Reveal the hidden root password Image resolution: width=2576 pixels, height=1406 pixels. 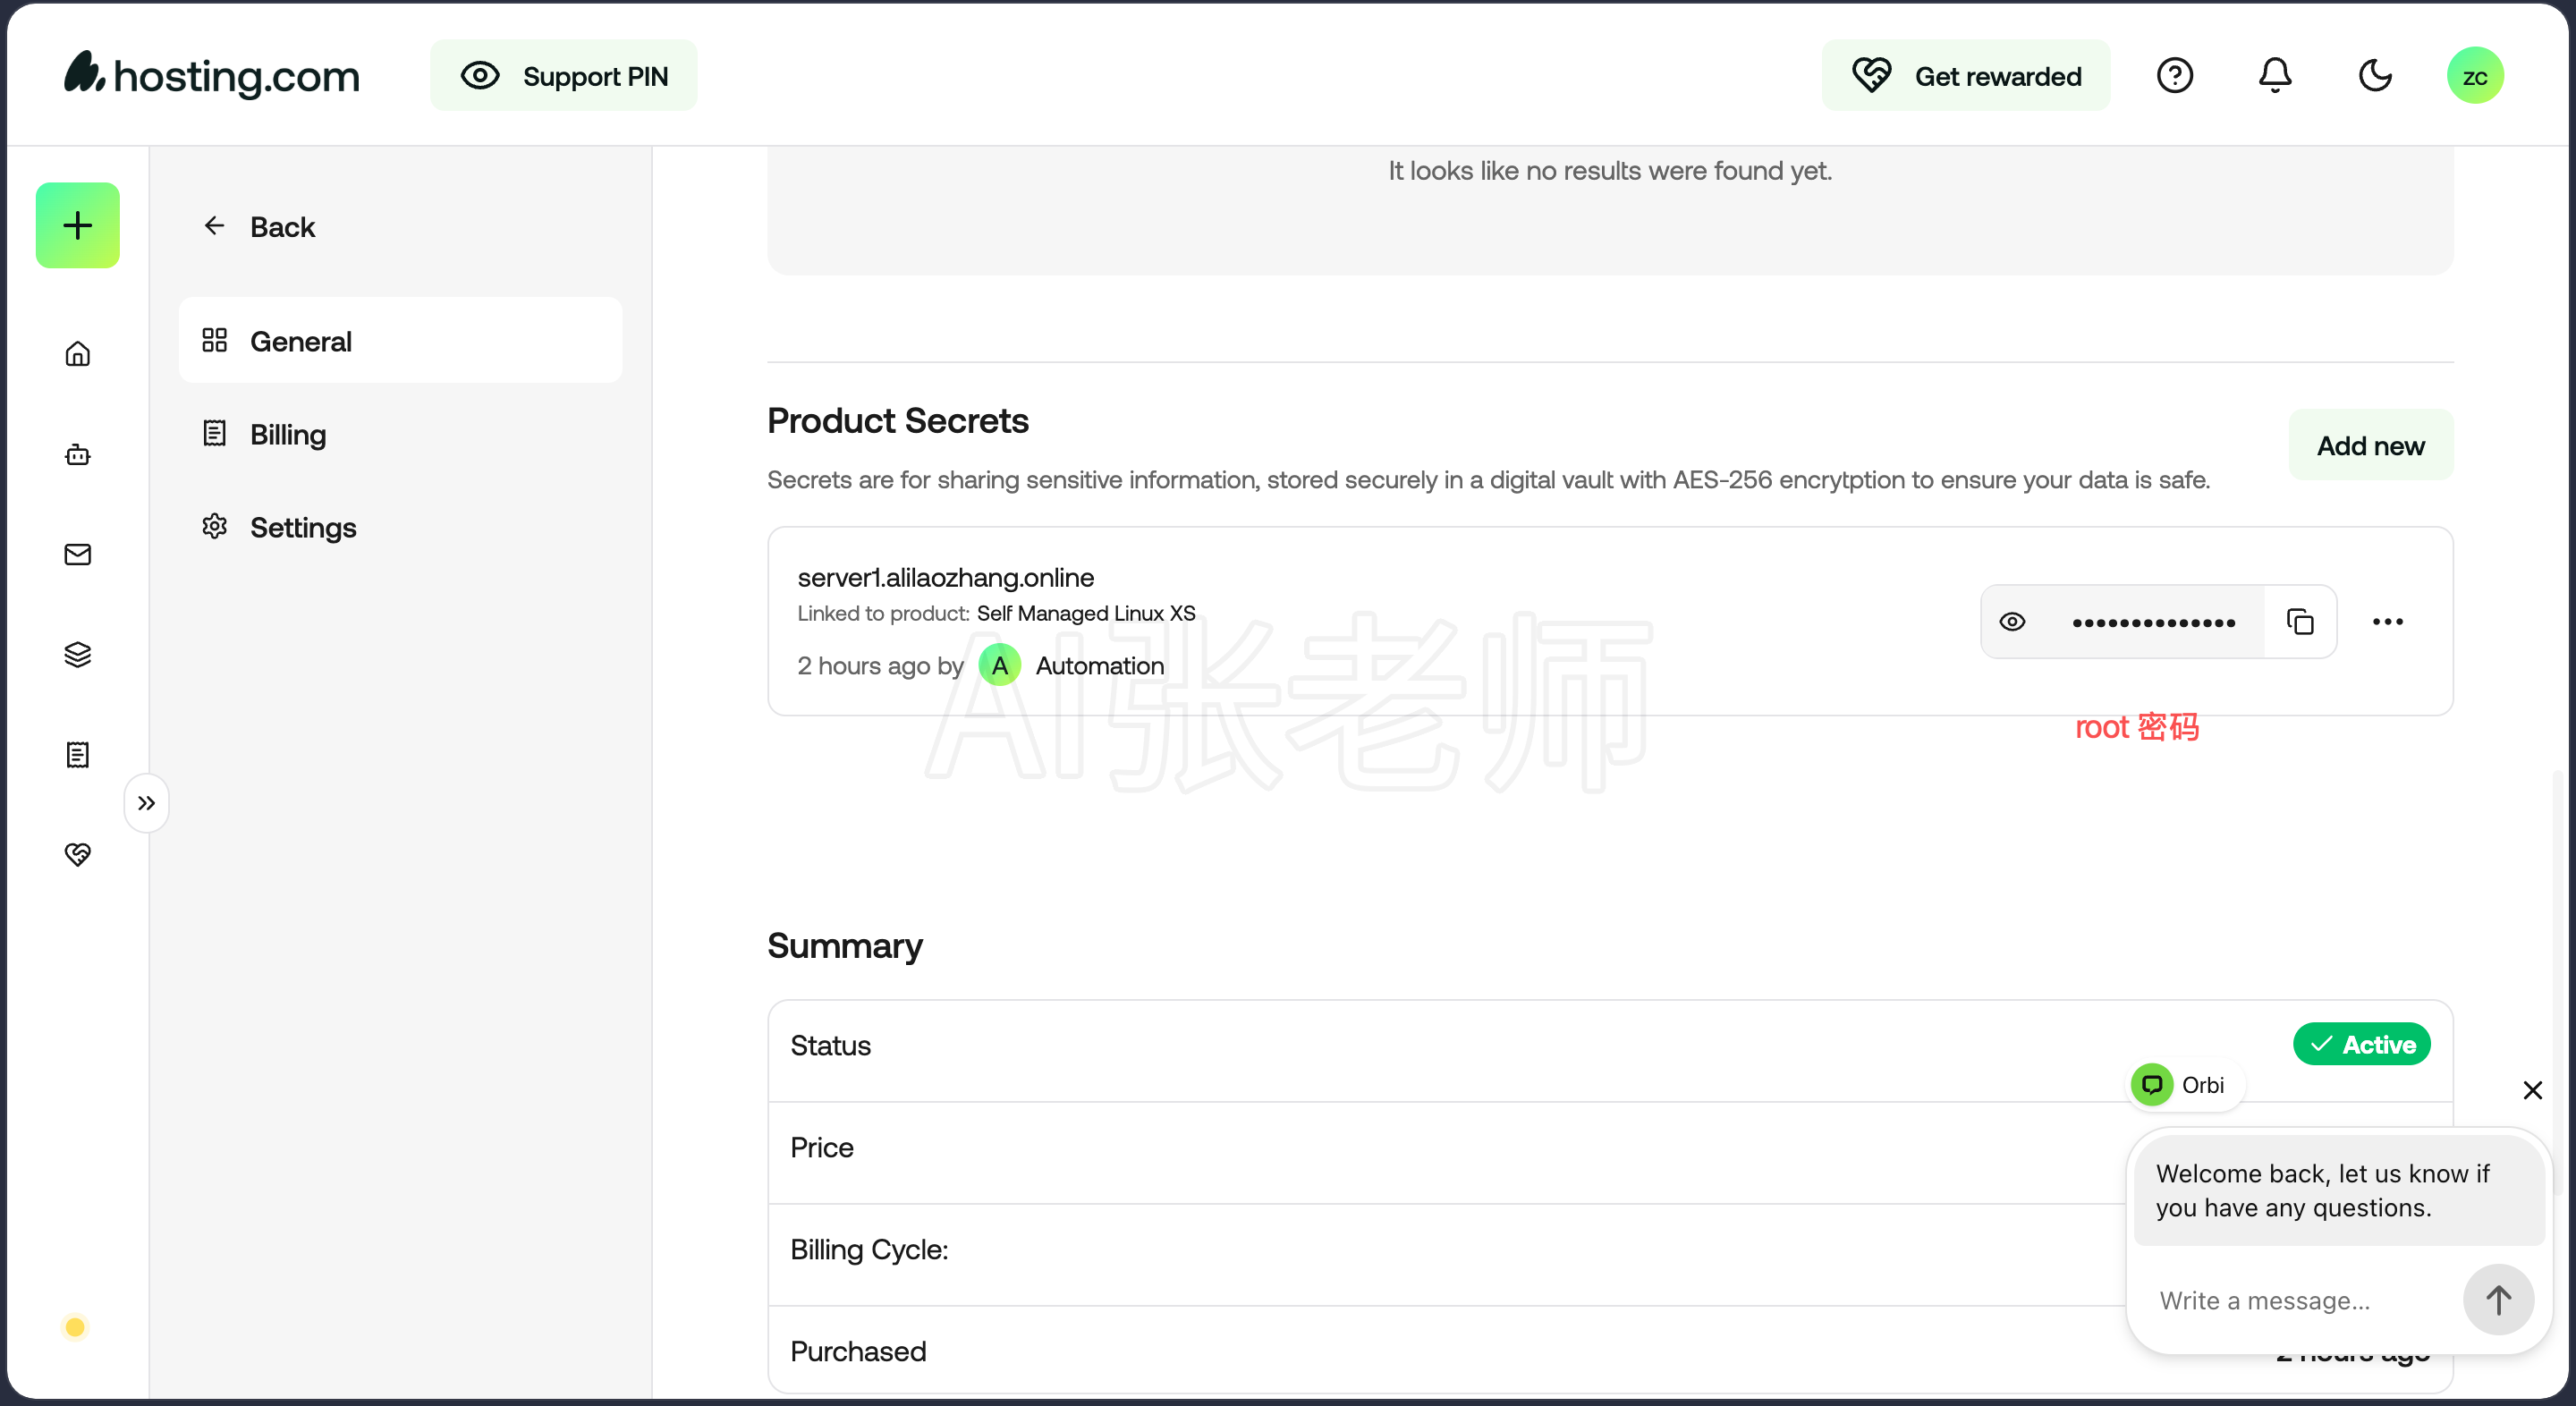(x=2013, y=622)
